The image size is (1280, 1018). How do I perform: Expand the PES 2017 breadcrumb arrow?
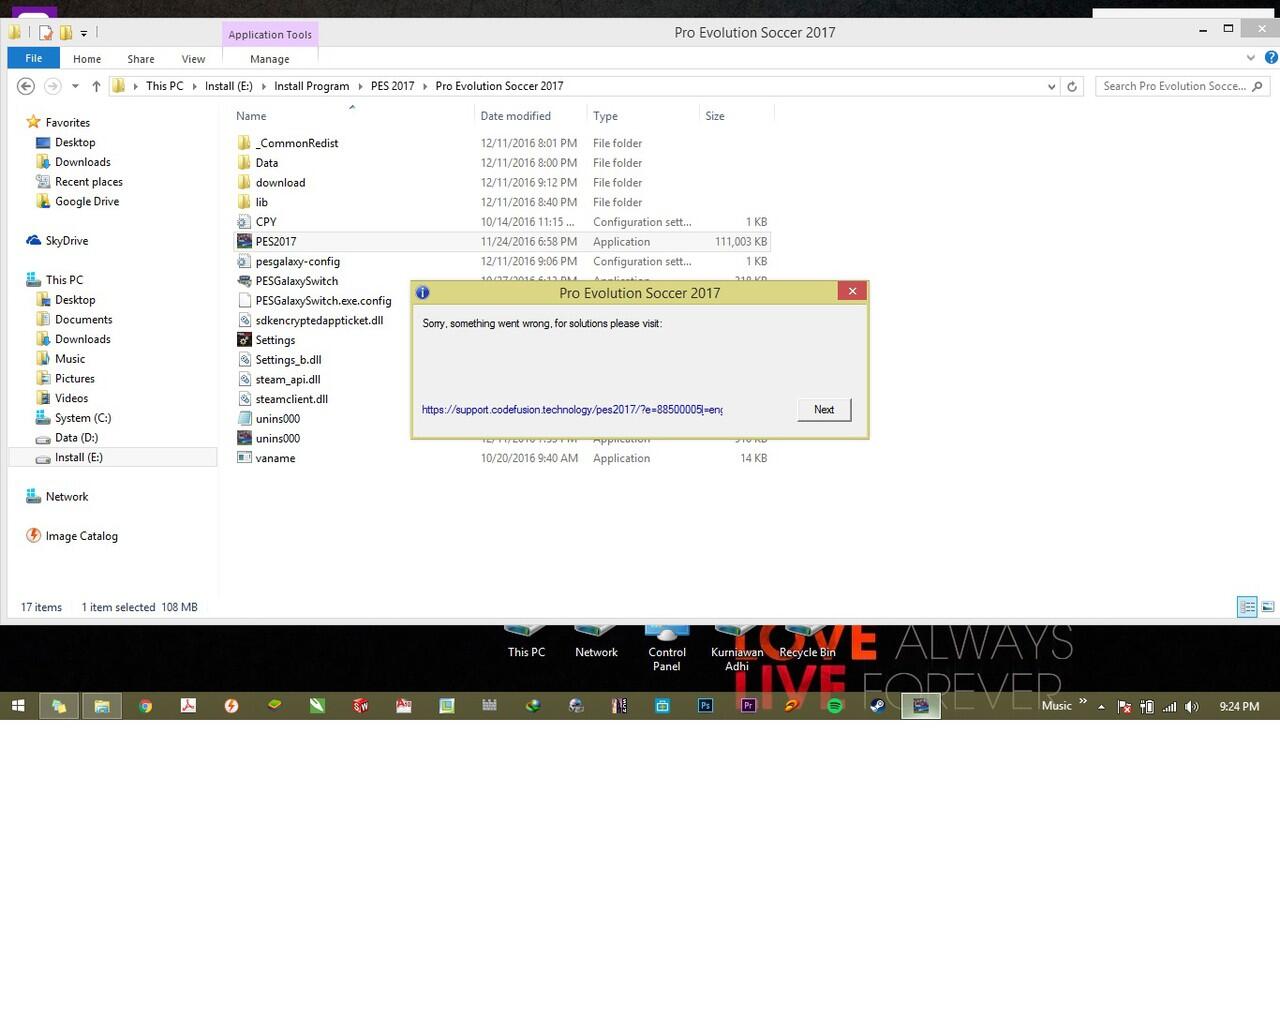pos(425,86)
